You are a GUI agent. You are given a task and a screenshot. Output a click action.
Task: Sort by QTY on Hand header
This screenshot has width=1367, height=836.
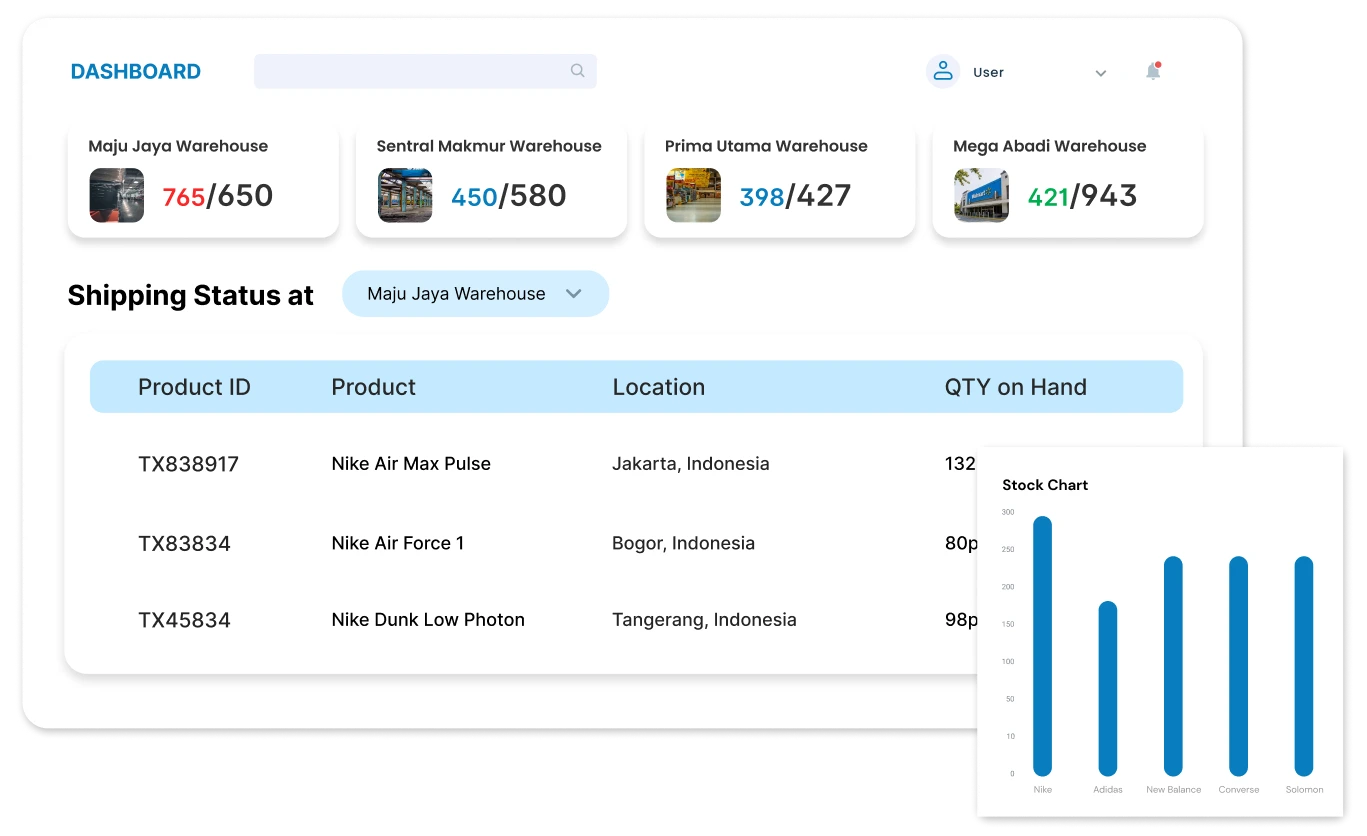point(1015,387)
